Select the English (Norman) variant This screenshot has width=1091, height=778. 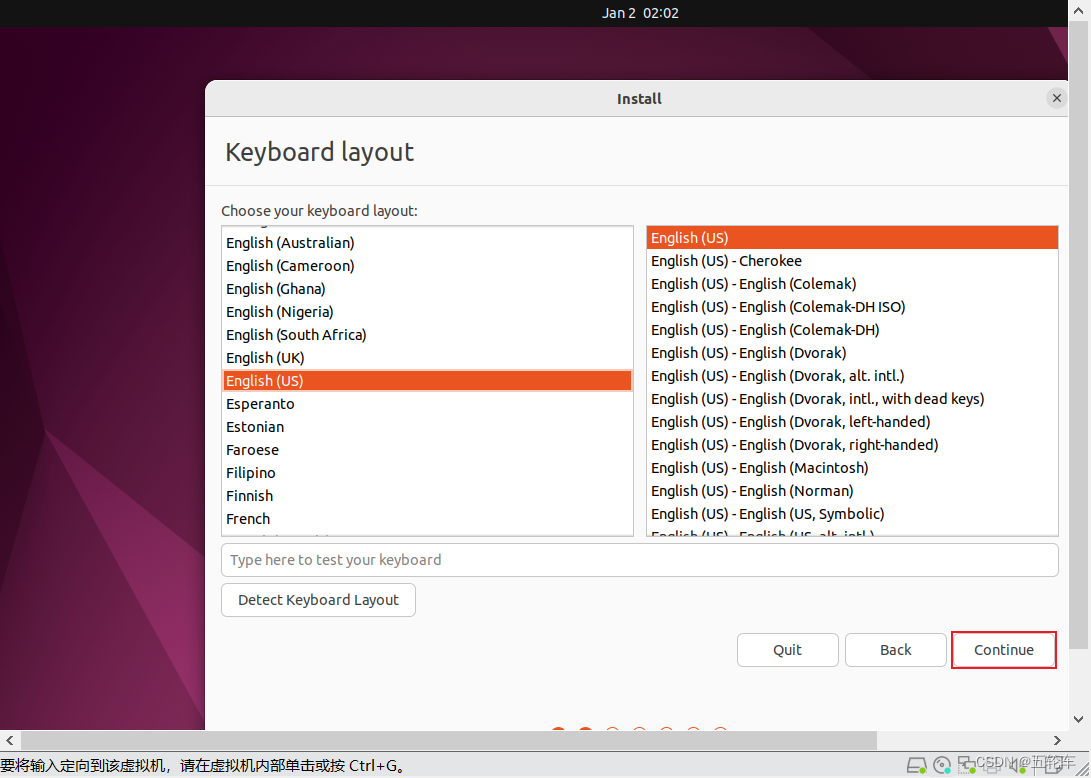[x=852, y=491]
